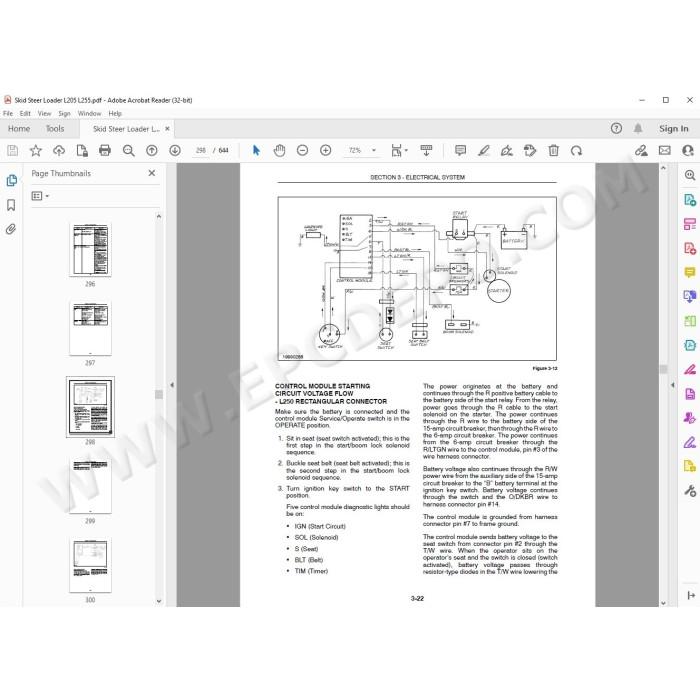Screen dimensions: 700x700
Task: Select page 297 thumbnail
Action: tap(90, 329)
